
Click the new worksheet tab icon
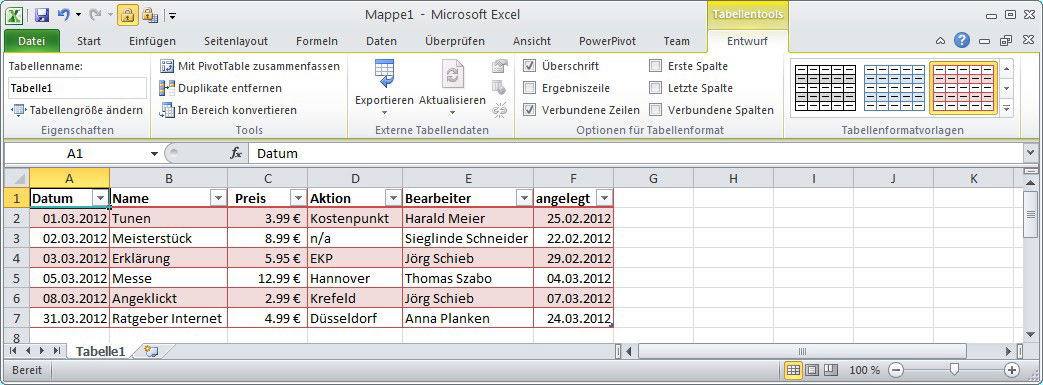pyautogui.click(x=151, y=351)
